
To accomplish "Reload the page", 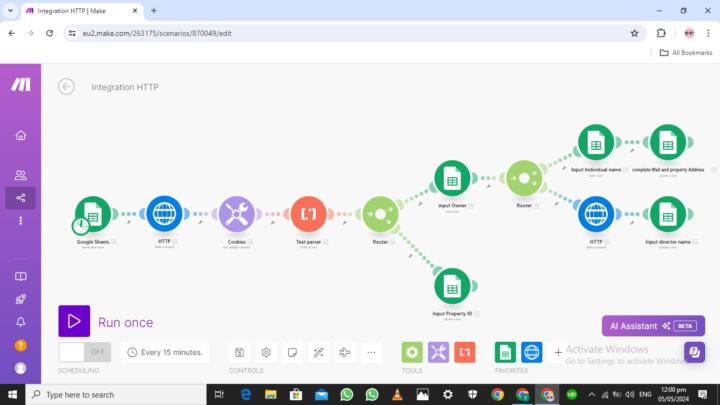I will pyautogui.click(x=50, y=33).
